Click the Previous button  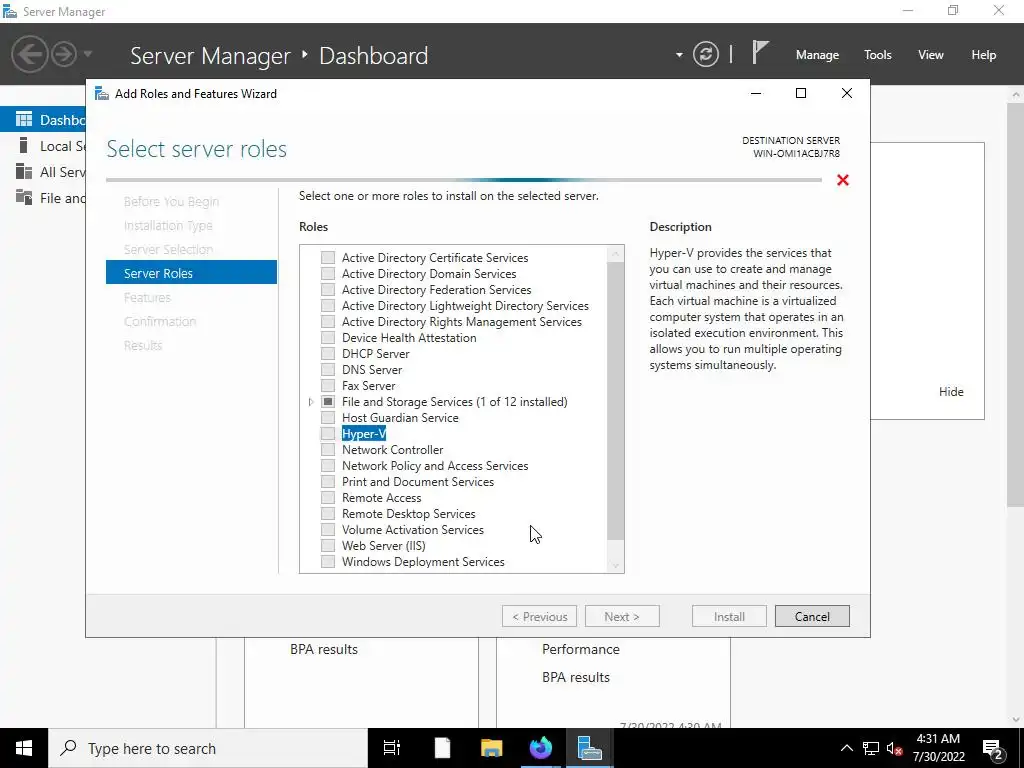point(539,616)
